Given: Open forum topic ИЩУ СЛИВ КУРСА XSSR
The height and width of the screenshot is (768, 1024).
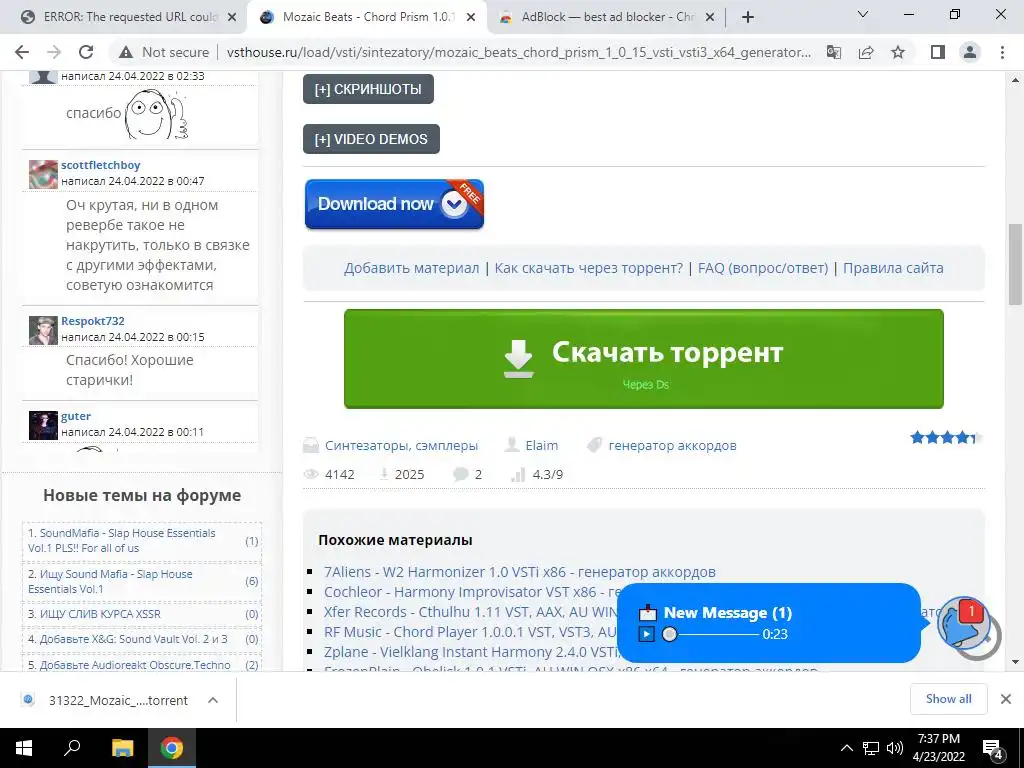Looking at the screenshot, I should [94, 614].
